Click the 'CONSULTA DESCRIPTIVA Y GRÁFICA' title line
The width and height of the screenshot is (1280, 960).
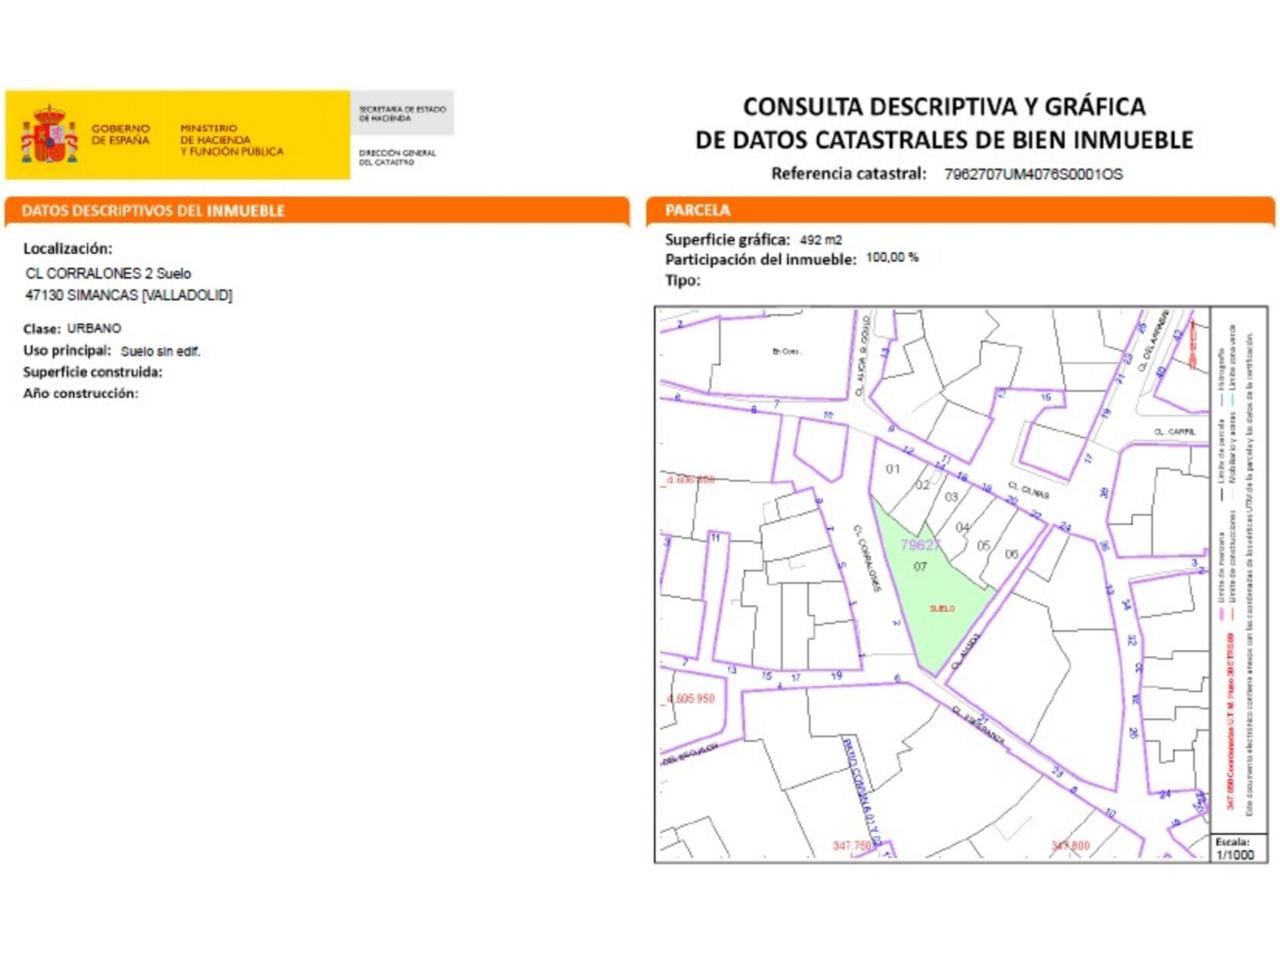point(944,106)
